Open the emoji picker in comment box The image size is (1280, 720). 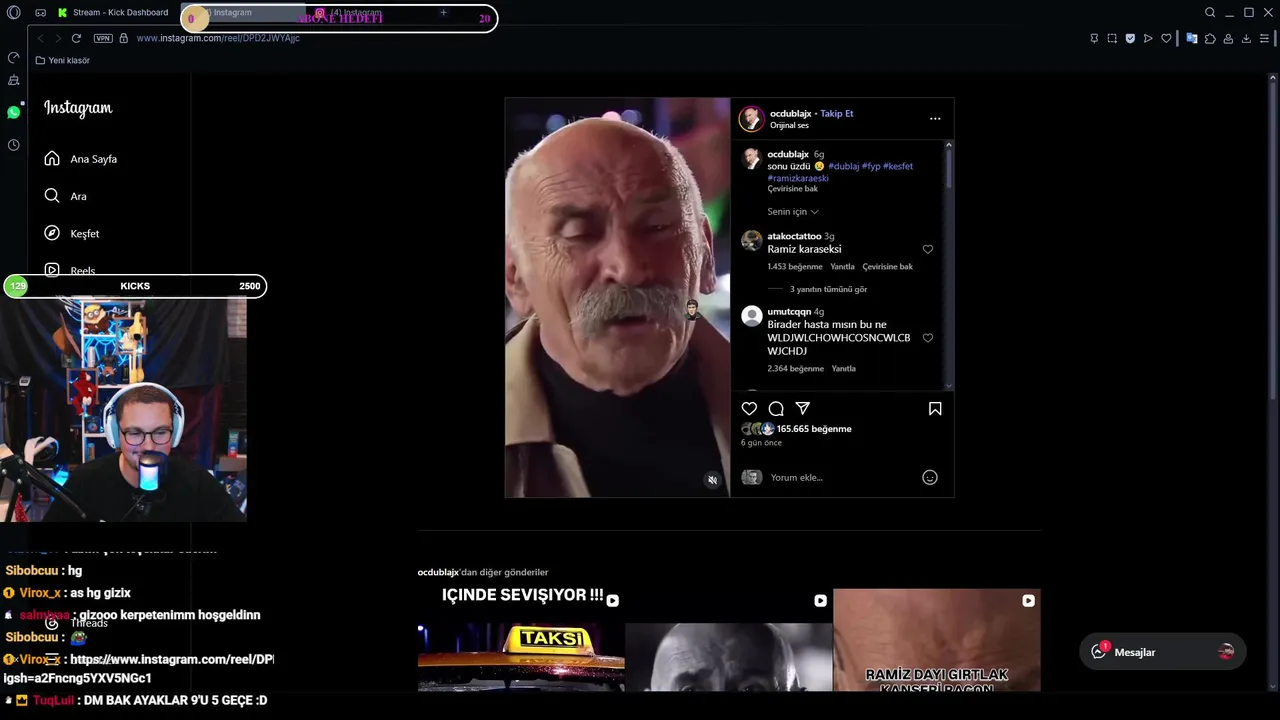(x=929, y=477)
